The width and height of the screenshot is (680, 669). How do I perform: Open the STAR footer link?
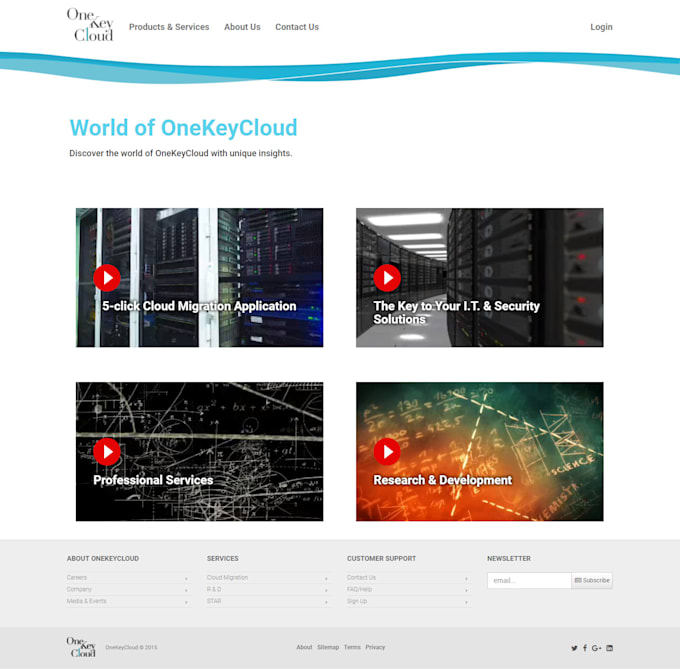click(x=214, y=601)
